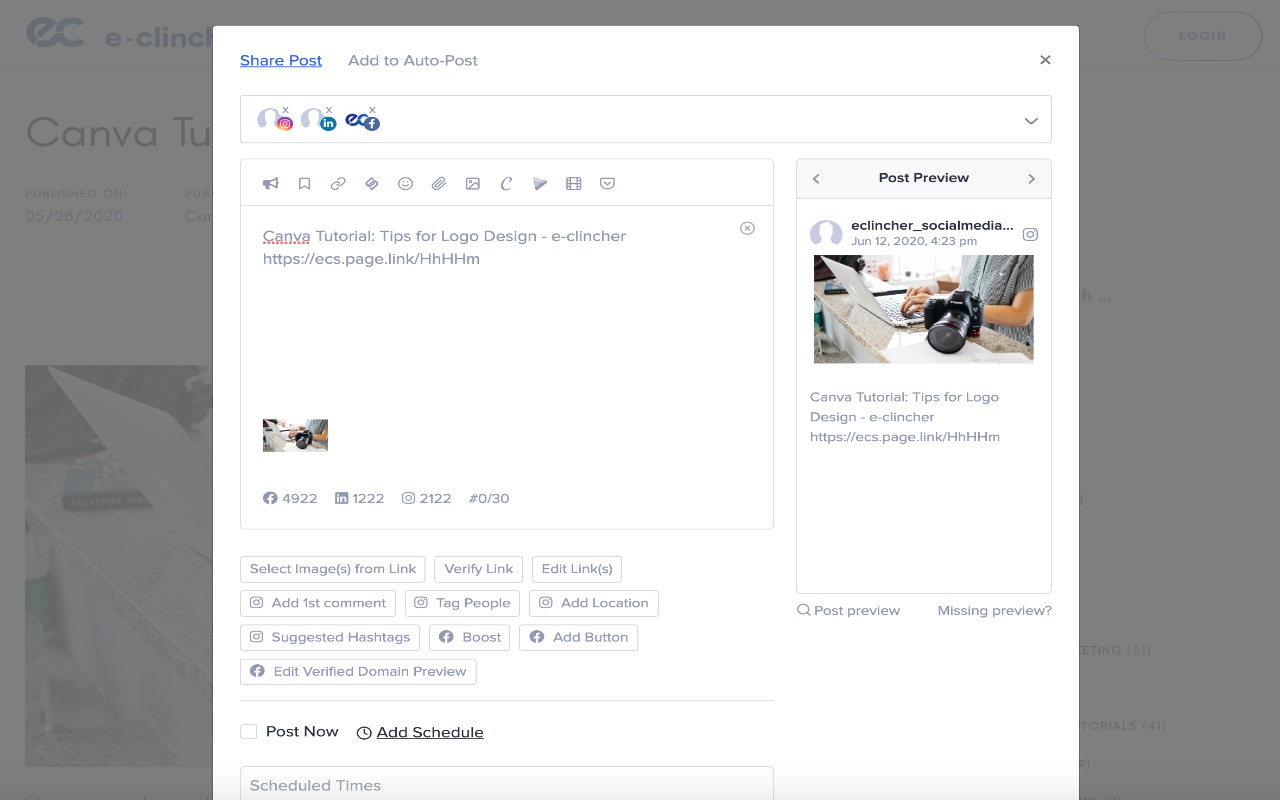Click the bookmark icon in editor toolbar
Image resolution: width=1280 pixels, height=800 pixels.
pos(304,184)
